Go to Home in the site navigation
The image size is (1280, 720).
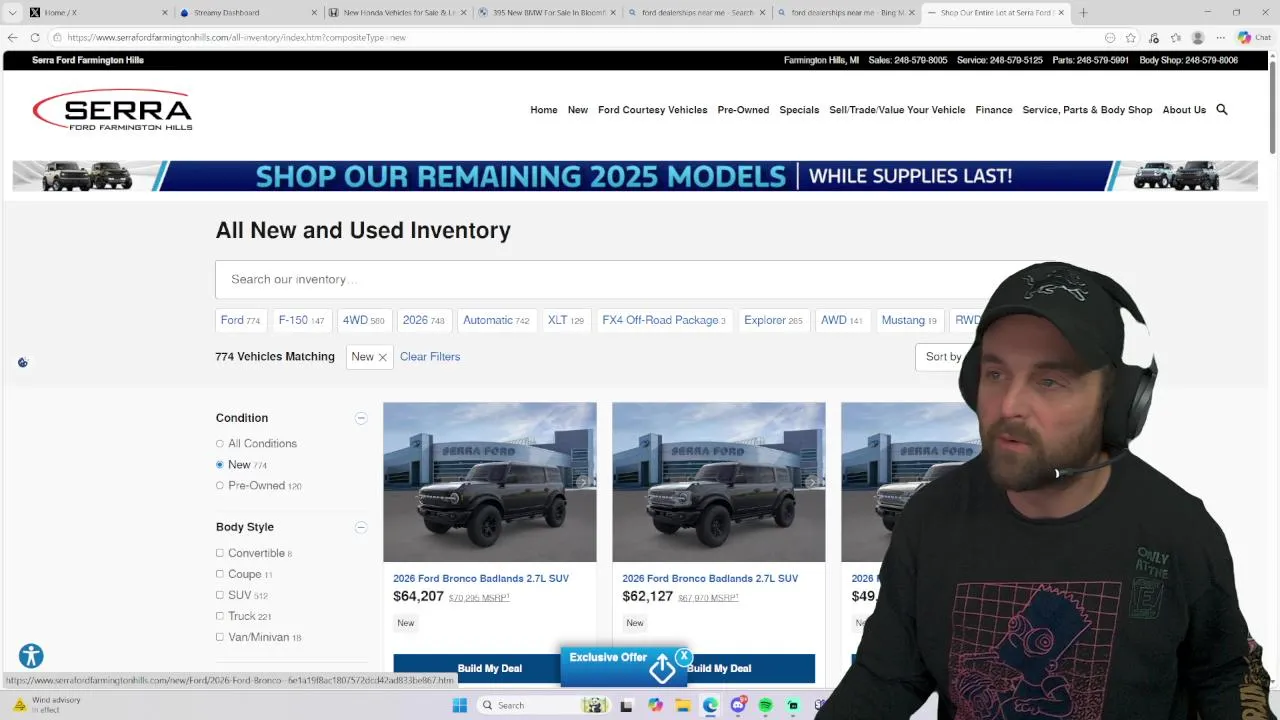pyautogui.click(x=544, y=110)
